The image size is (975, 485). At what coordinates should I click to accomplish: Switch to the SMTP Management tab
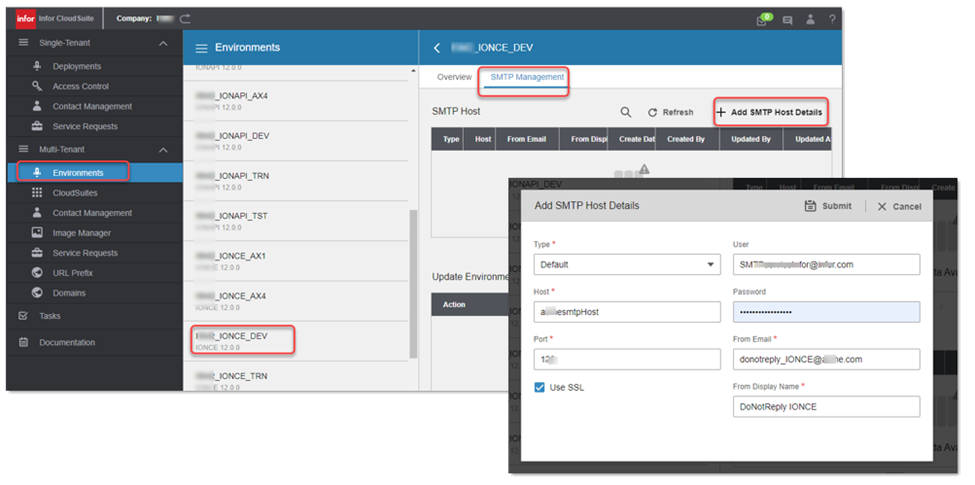point(527,77)
